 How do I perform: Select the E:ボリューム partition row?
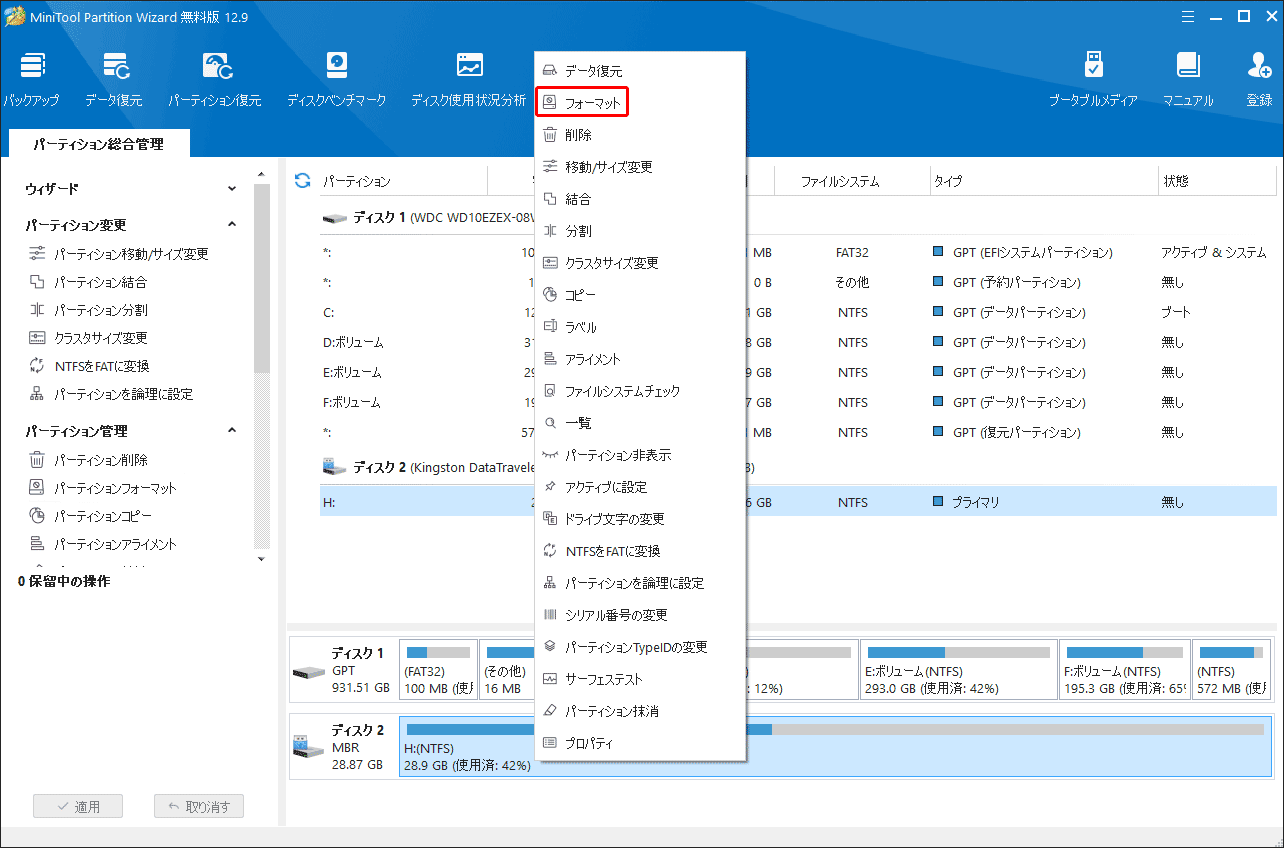(x=797, y=372)
